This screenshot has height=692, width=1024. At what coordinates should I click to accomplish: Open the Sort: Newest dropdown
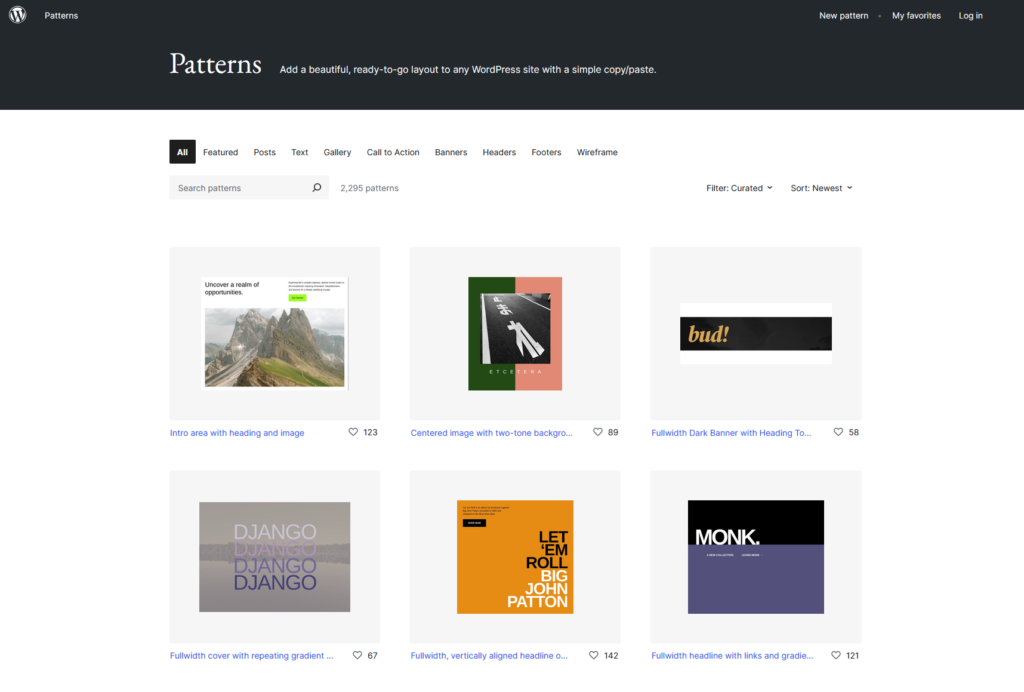pyautogui.click(x=822, y=188)
